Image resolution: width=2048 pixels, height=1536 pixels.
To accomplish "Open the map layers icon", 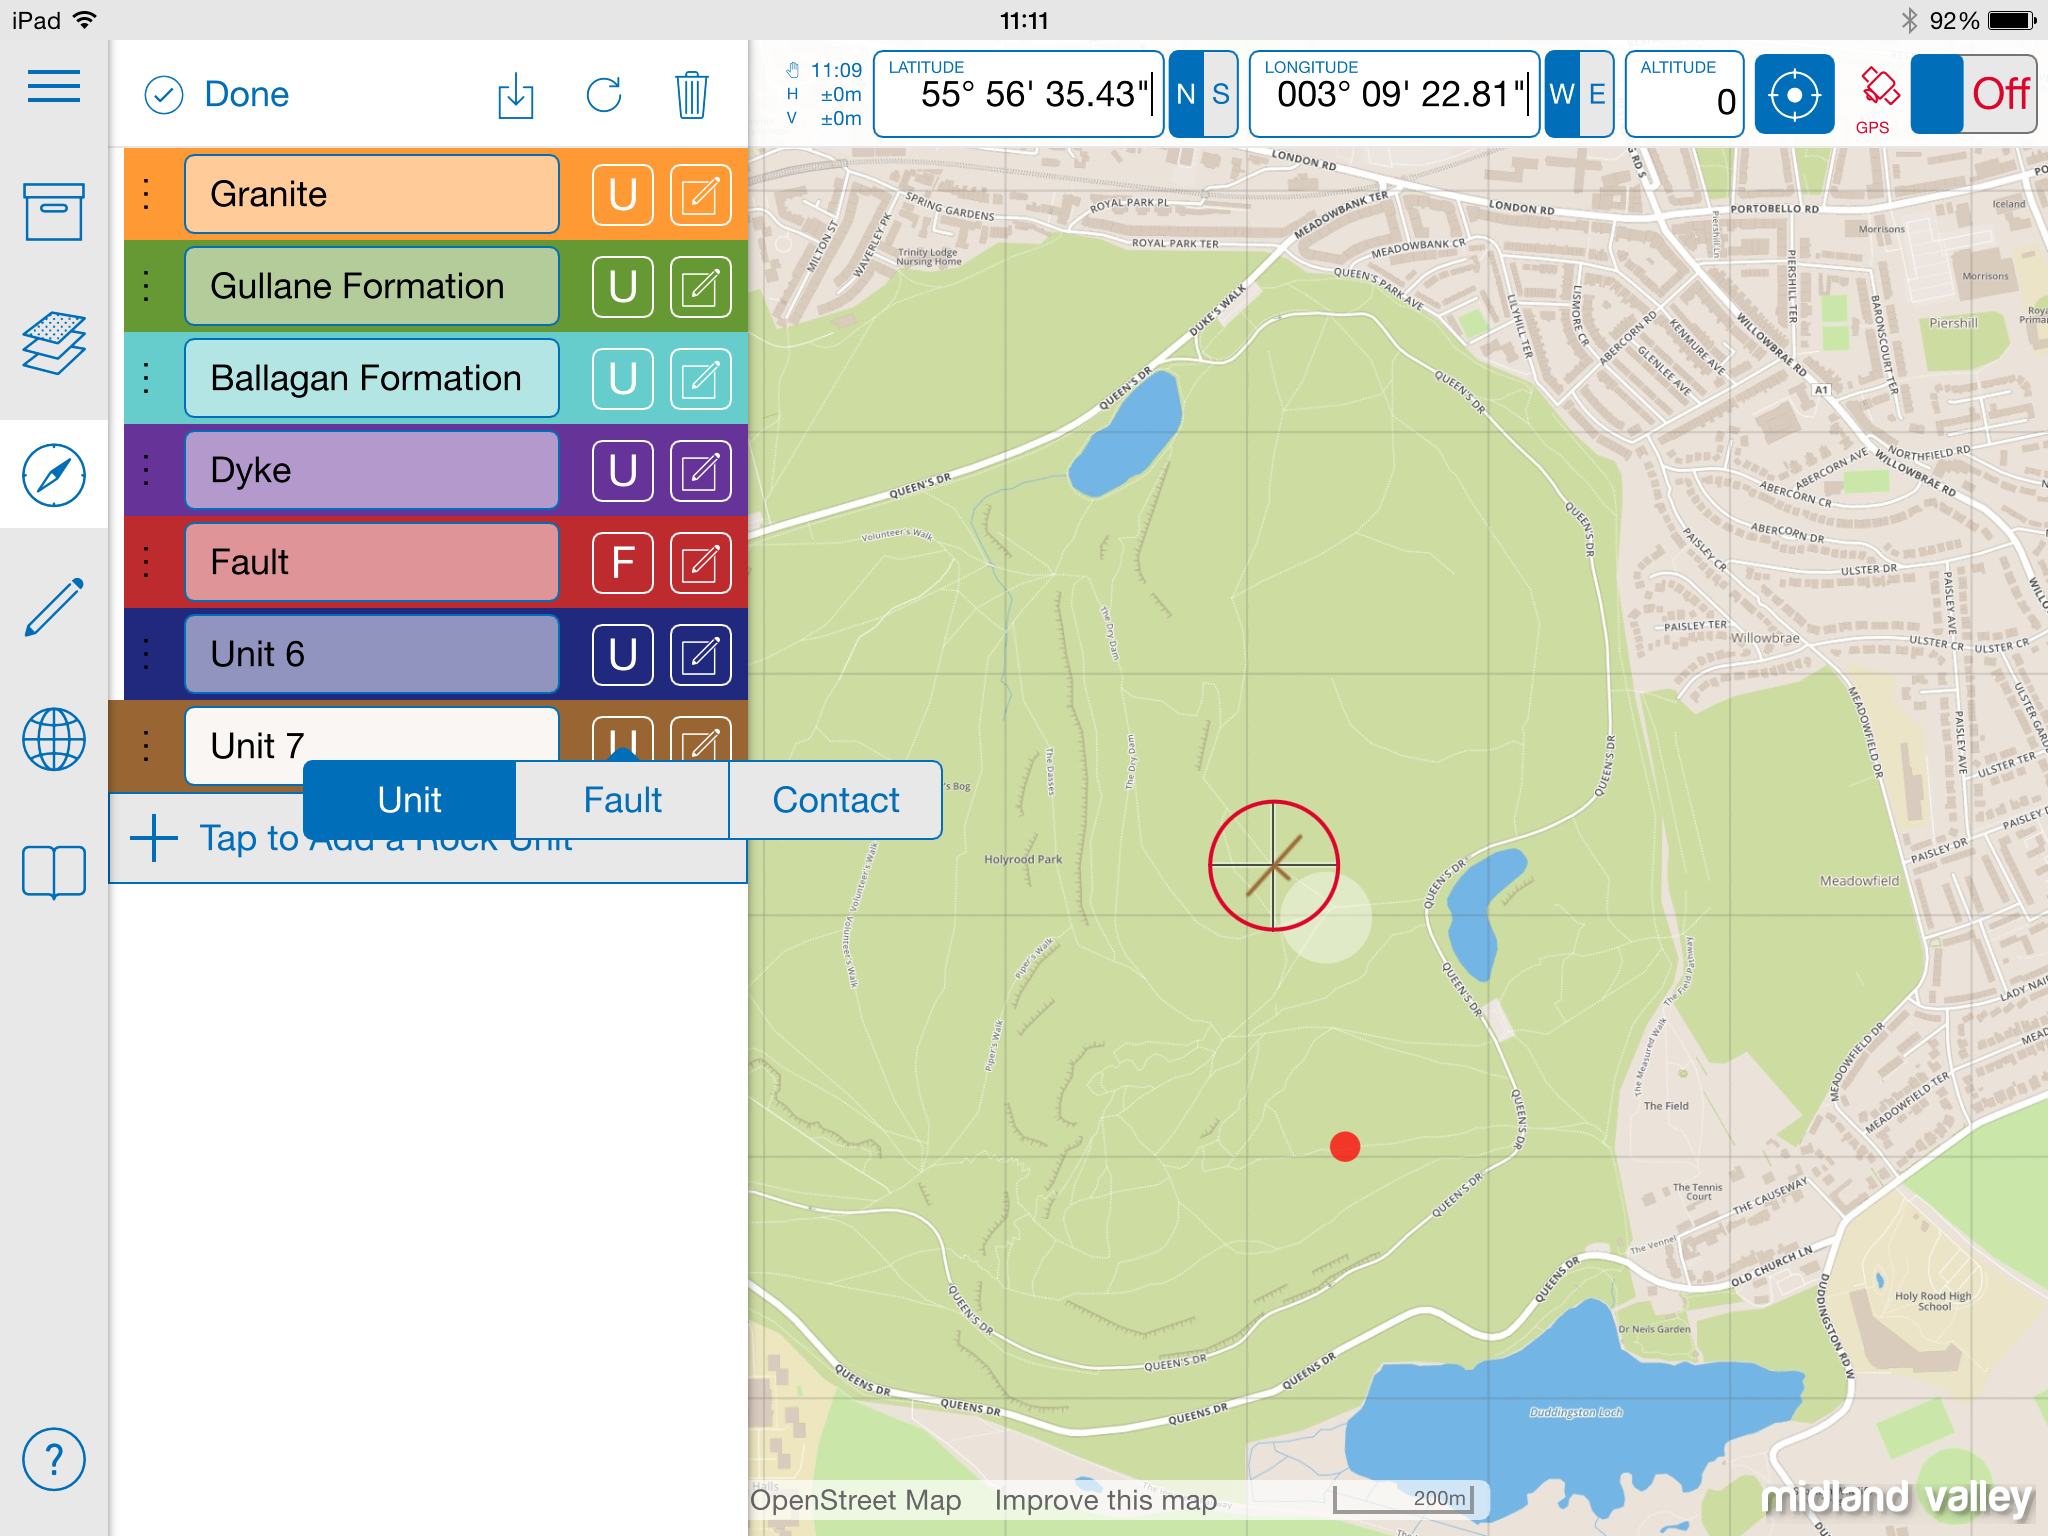I will (54, 343).
